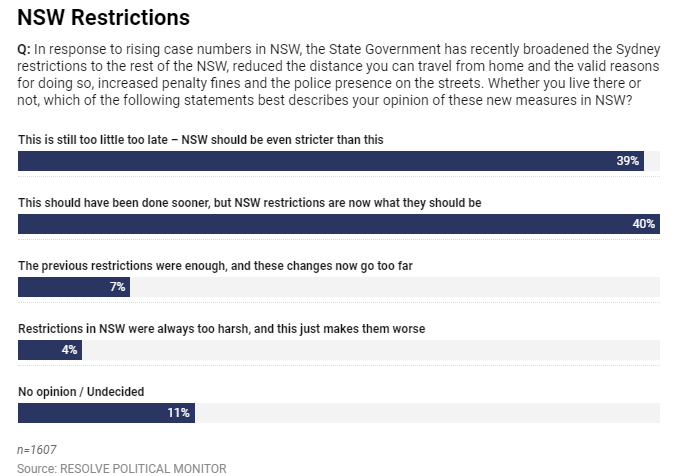Select the 'No opinion / Undecided' label
Image resolution: width=699 pixels, height=476 pixels.
81,392
